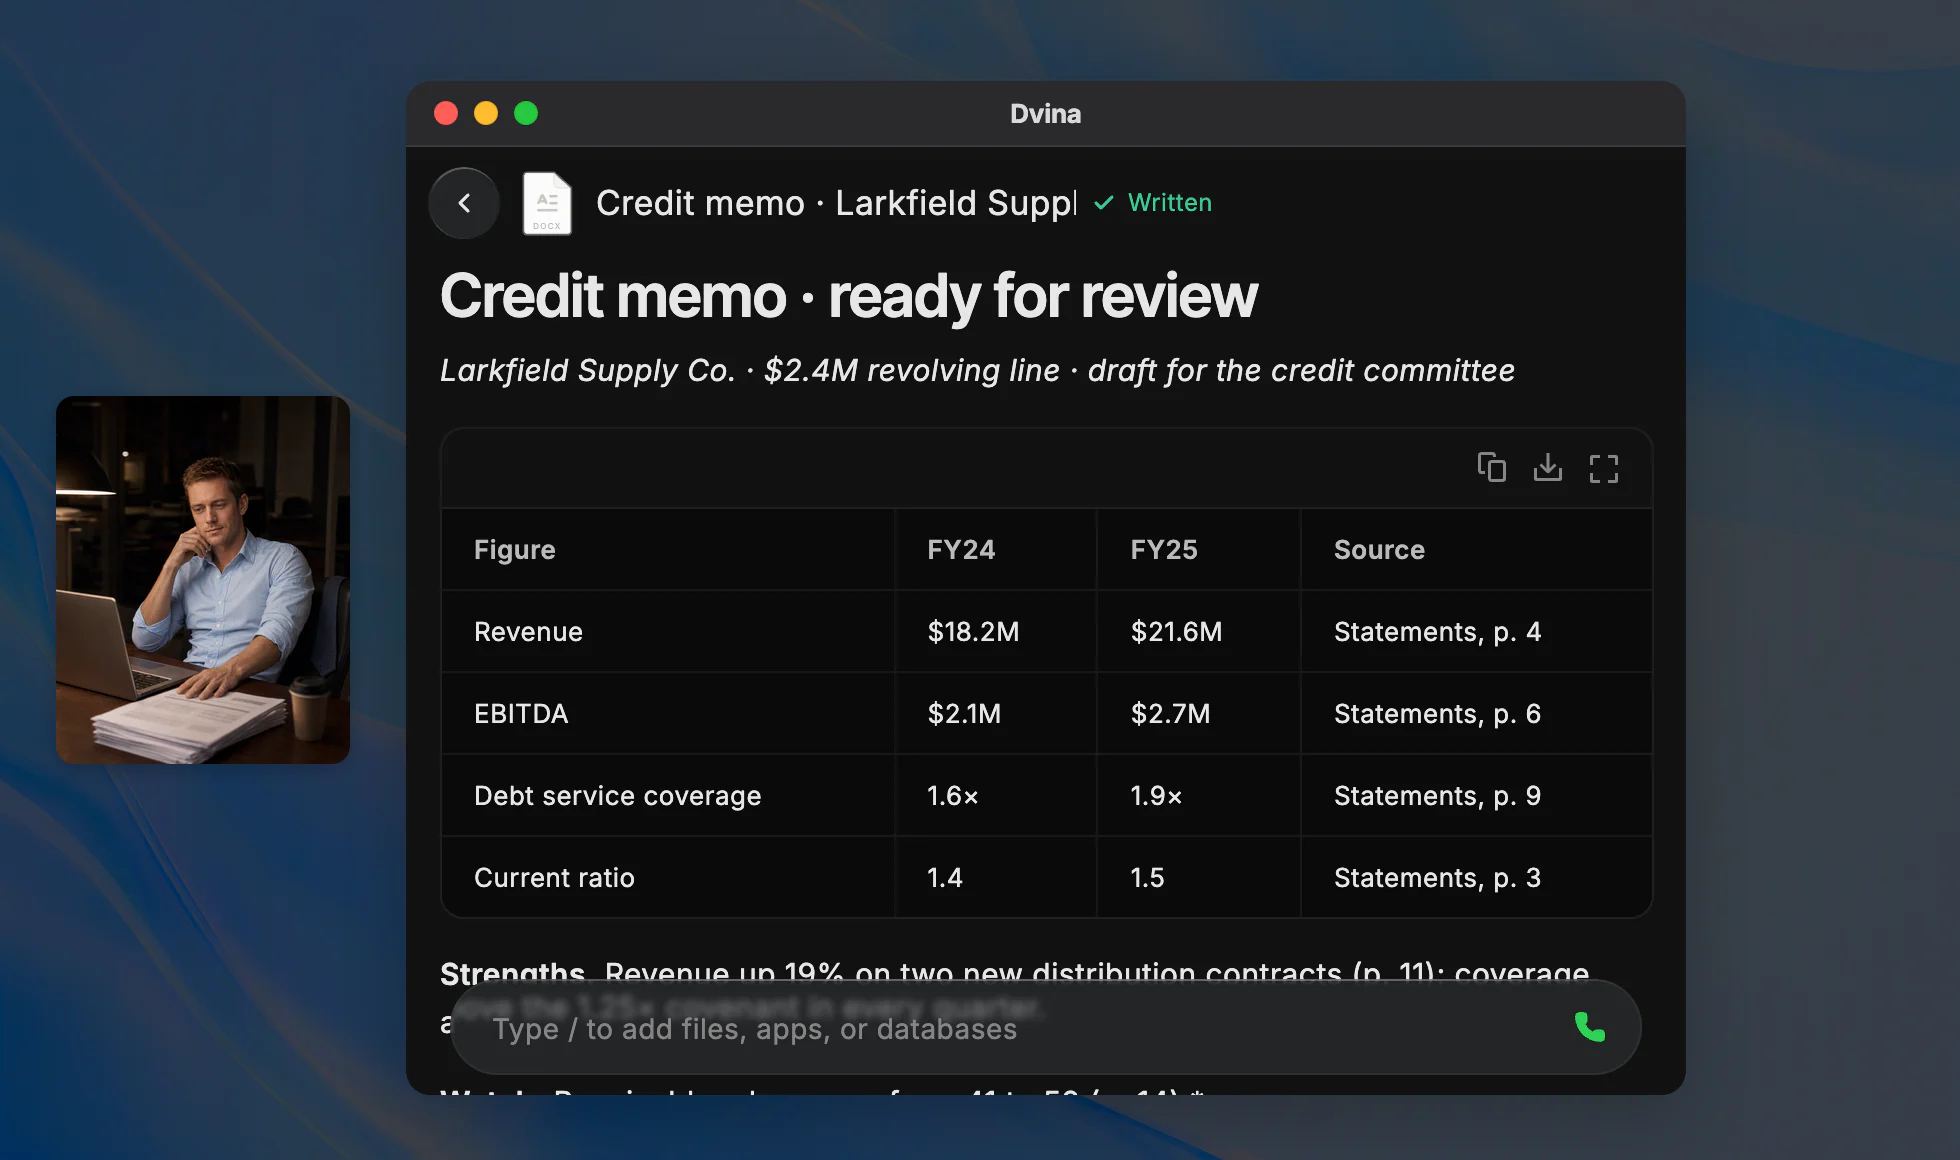Screen dimensions: 1960x1160
Task: Click the FY24 column header
Action: coord(961,549)
